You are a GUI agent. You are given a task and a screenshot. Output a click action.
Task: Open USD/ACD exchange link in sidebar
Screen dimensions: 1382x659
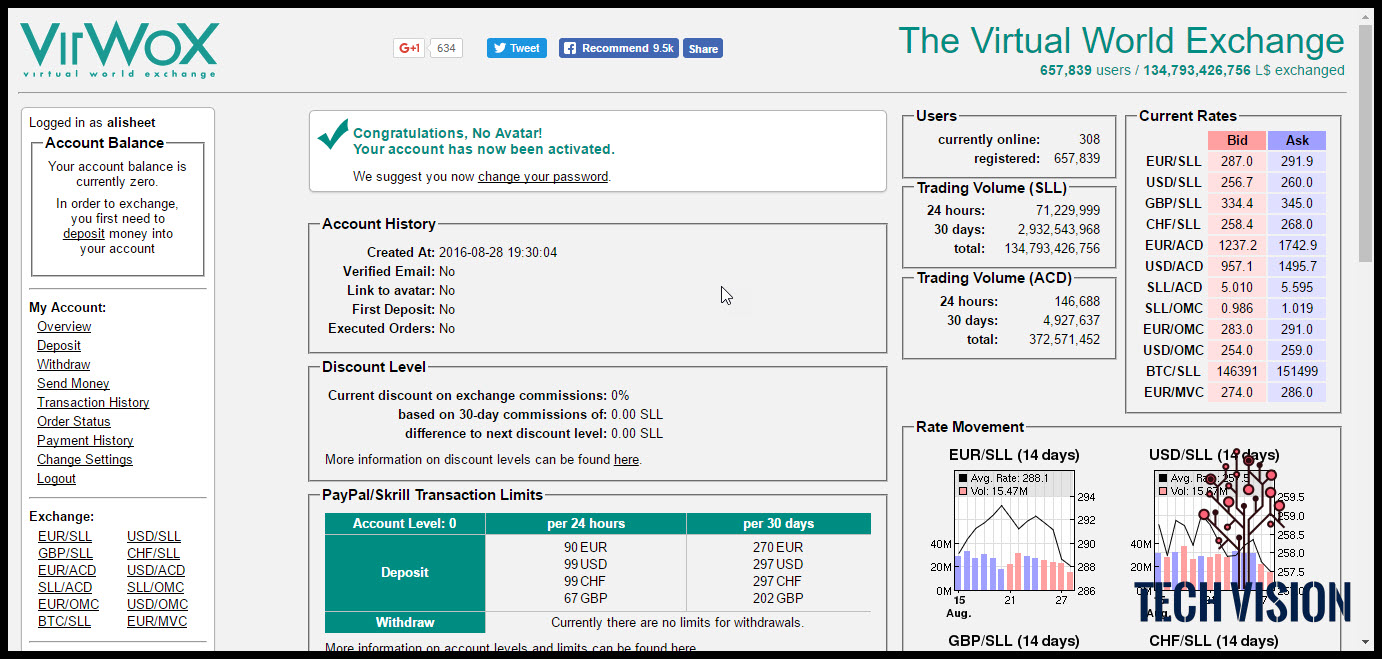click(156, 571)
